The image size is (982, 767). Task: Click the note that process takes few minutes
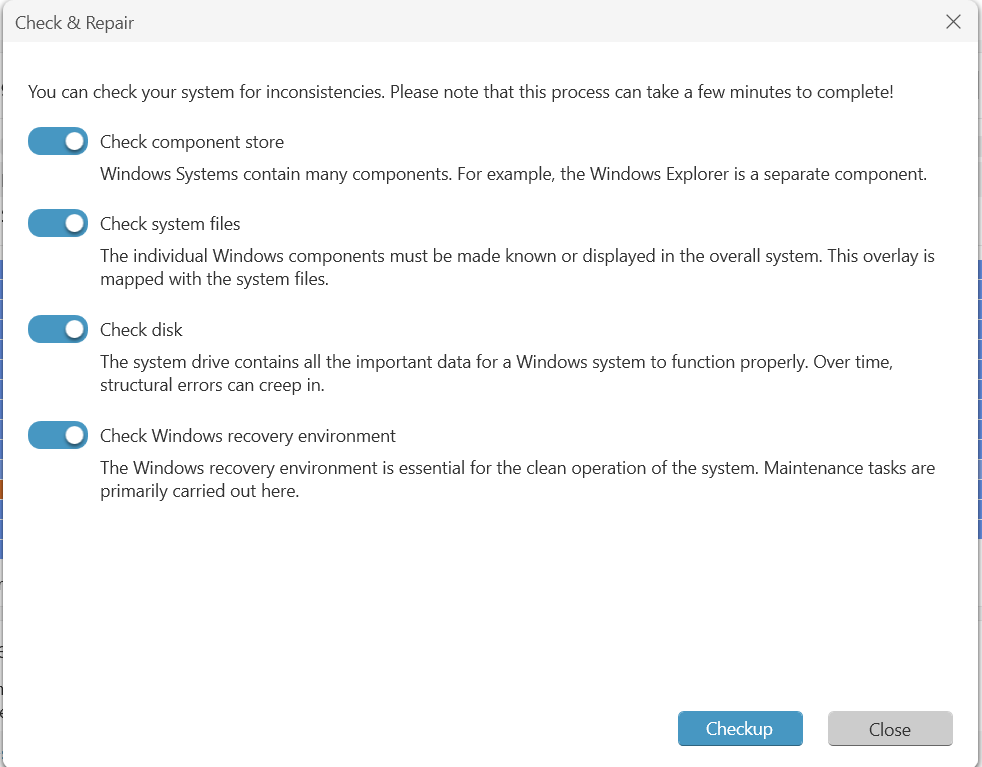[641, 92]
